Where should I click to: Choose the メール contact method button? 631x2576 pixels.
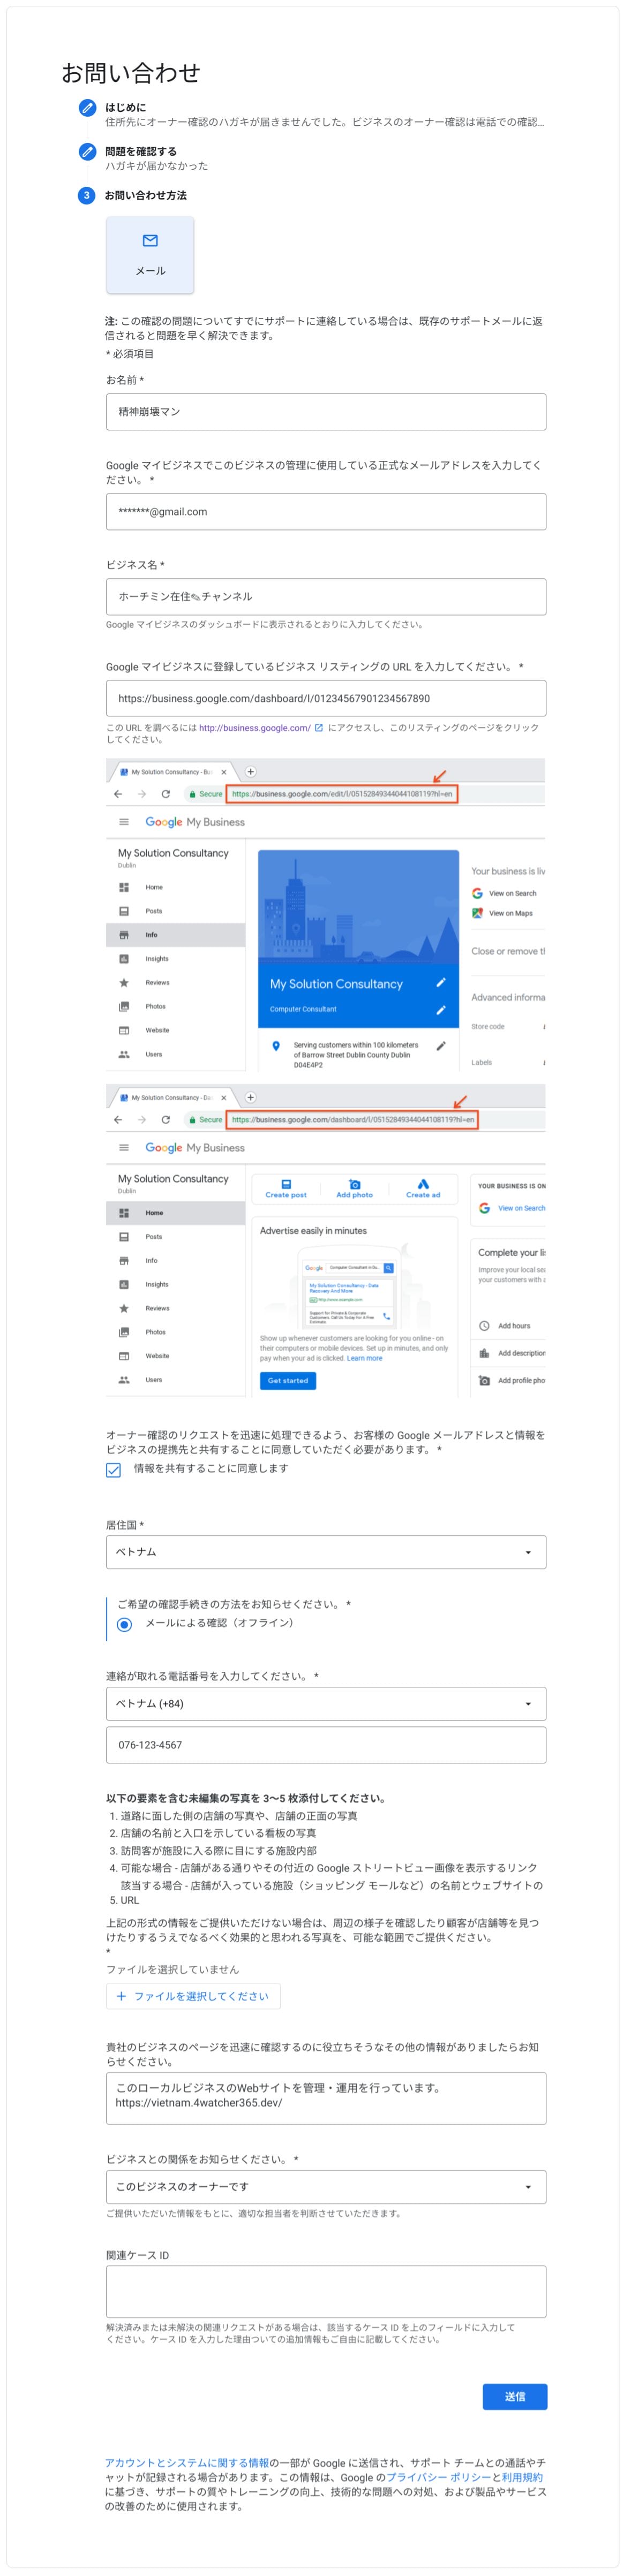point(150,256)
